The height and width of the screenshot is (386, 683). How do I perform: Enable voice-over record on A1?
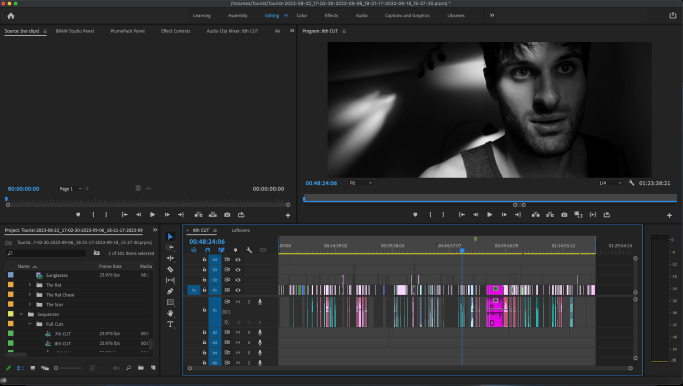pos(260,302)
